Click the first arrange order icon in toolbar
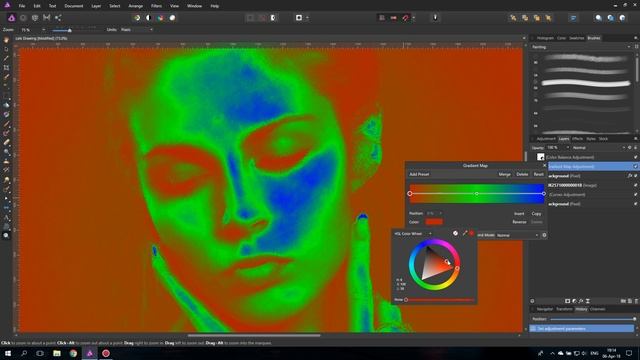Screen dimensions: 640x360 coord(513,18)
